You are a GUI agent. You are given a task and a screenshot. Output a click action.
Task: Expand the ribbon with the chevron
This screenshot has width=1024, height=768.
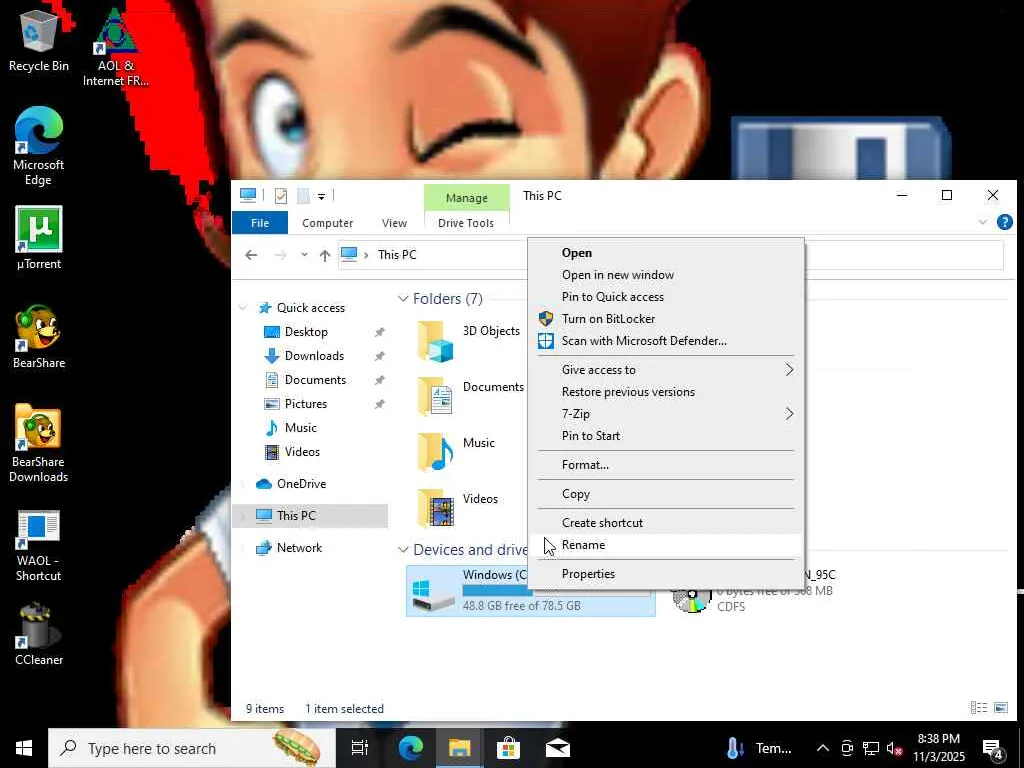[x=983, y=222]
